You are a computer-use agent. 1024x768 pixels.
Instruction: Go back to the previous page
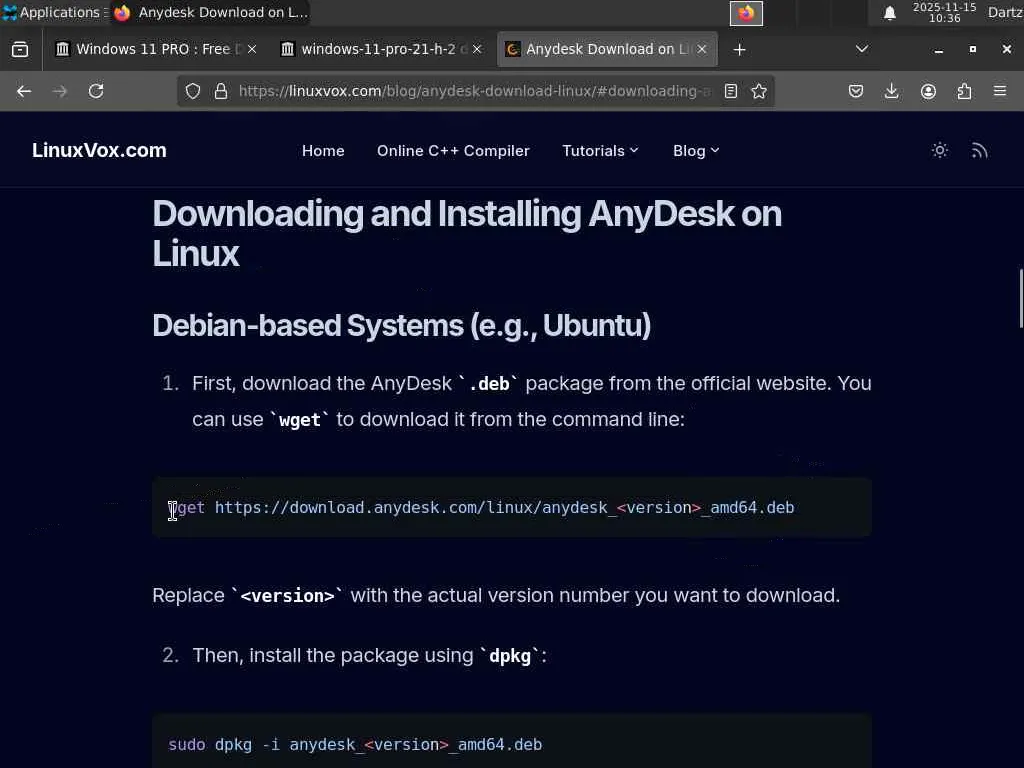24,91
